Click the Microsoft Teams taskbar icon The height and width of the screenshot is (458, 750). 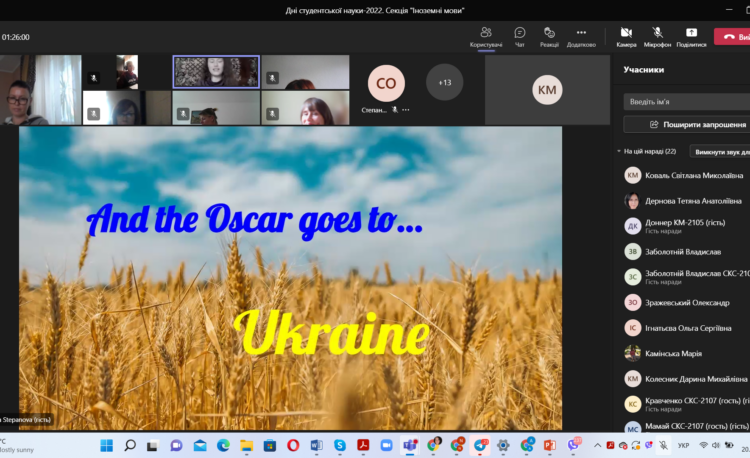(410, 446)
